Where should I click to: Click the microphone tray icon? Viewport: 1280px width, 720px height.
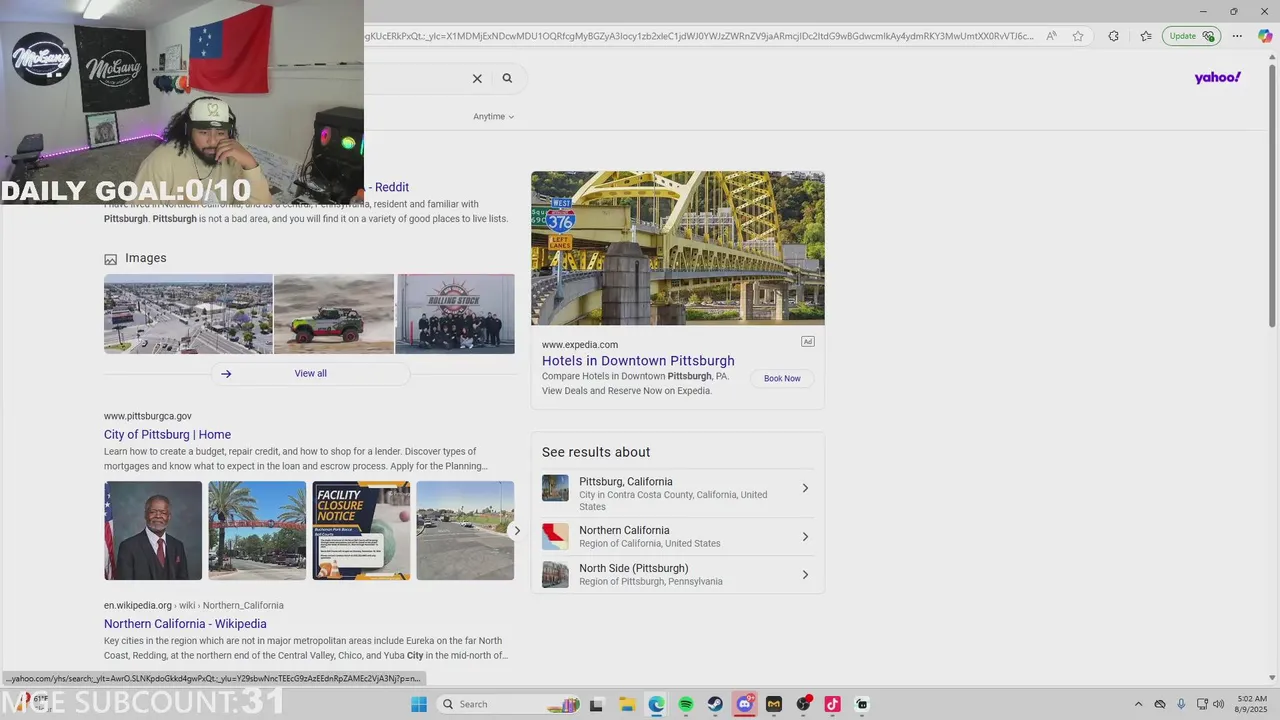click(x=1181, y=704)
